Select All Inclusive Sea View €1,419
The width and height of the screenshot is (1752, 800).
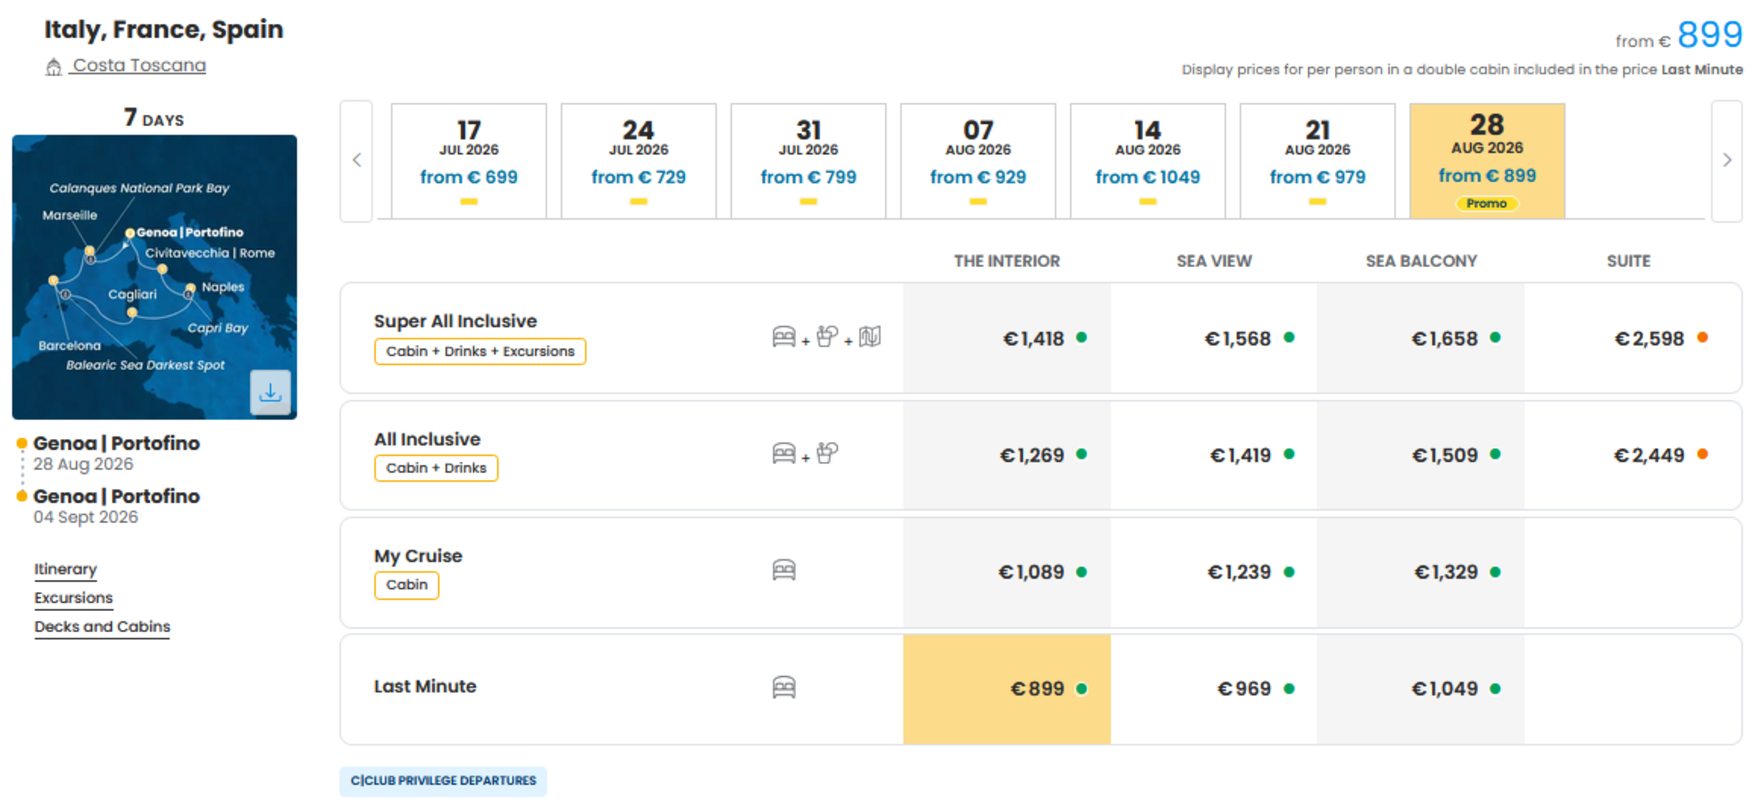tap(1214, 455)
